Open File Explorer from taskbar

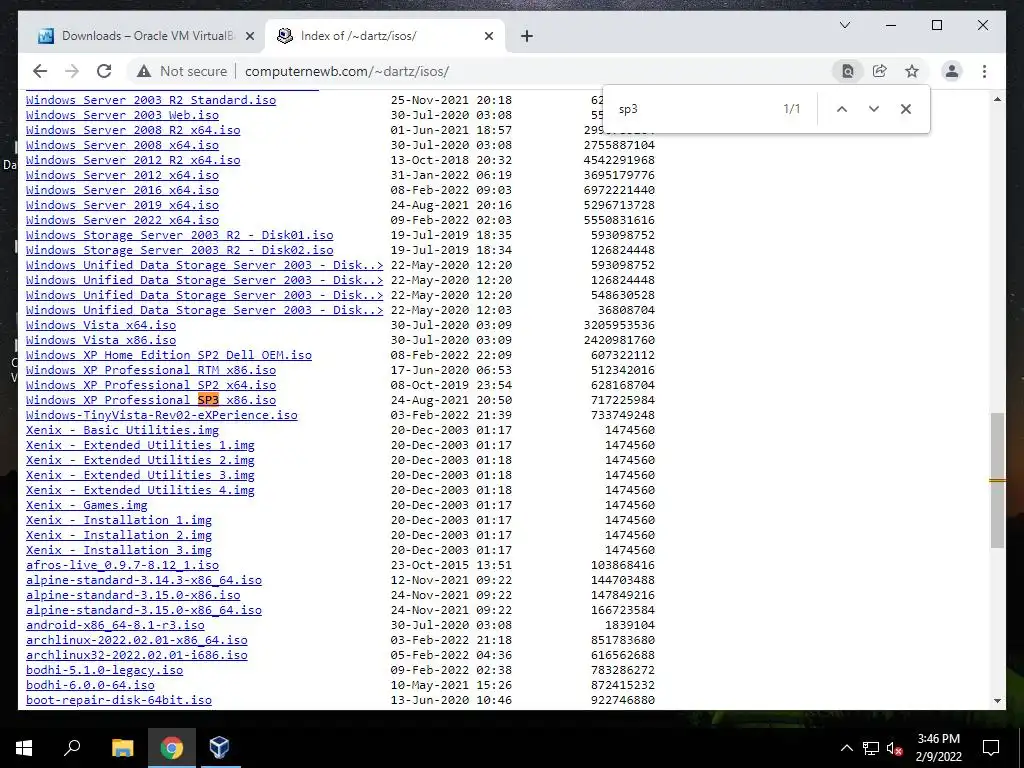click(x=122, y=748)
